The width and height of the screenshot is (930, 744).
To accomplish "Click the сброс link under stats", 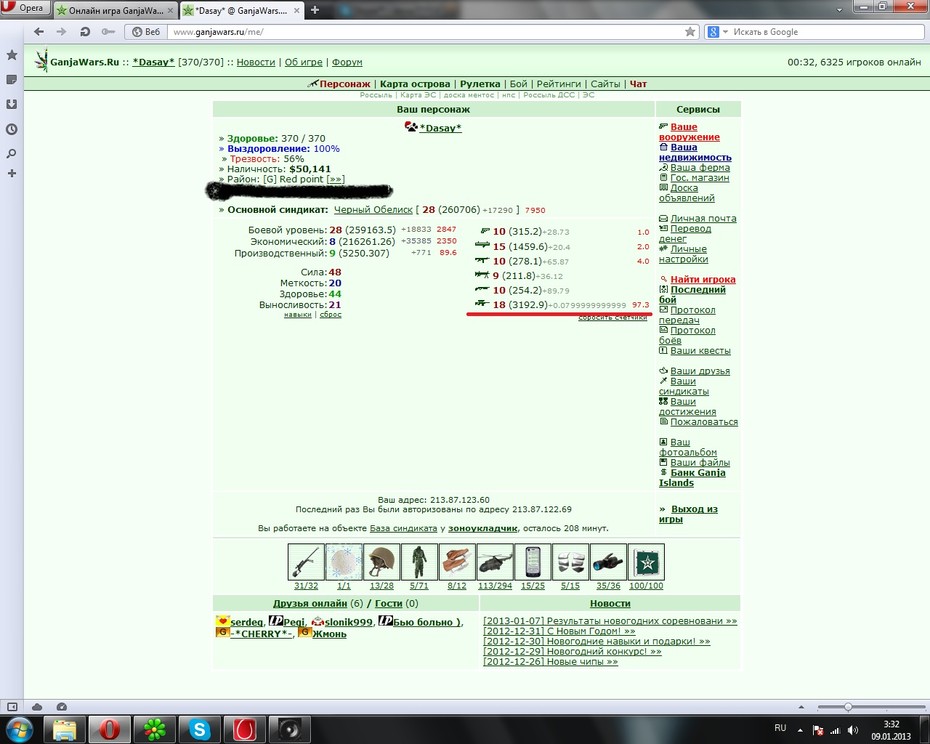I will (x=330, y=314).
